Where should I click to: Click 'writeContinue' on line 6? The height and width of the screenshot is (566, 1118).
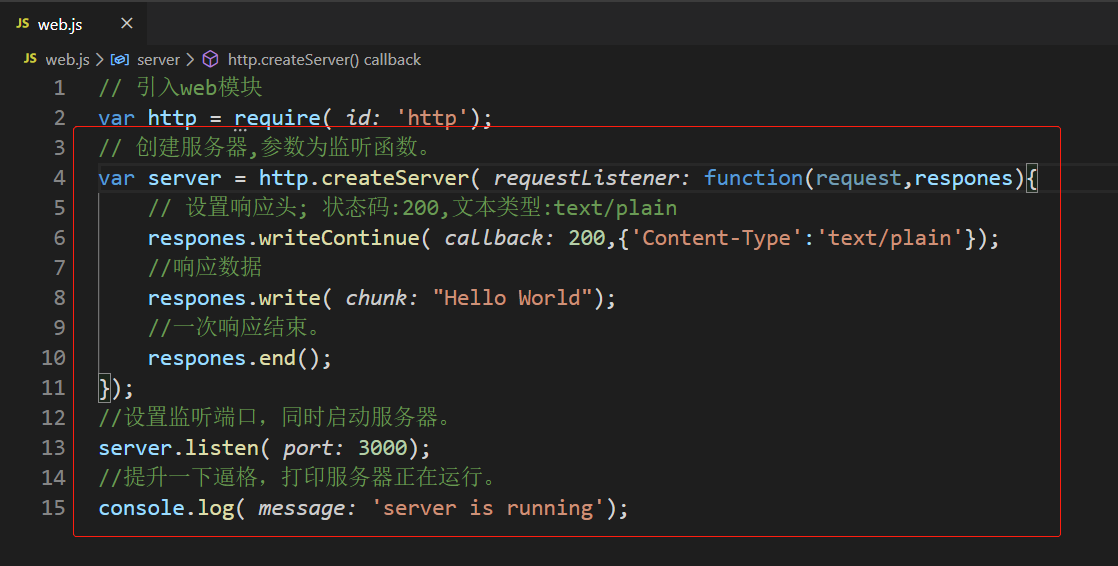point(339,237)
